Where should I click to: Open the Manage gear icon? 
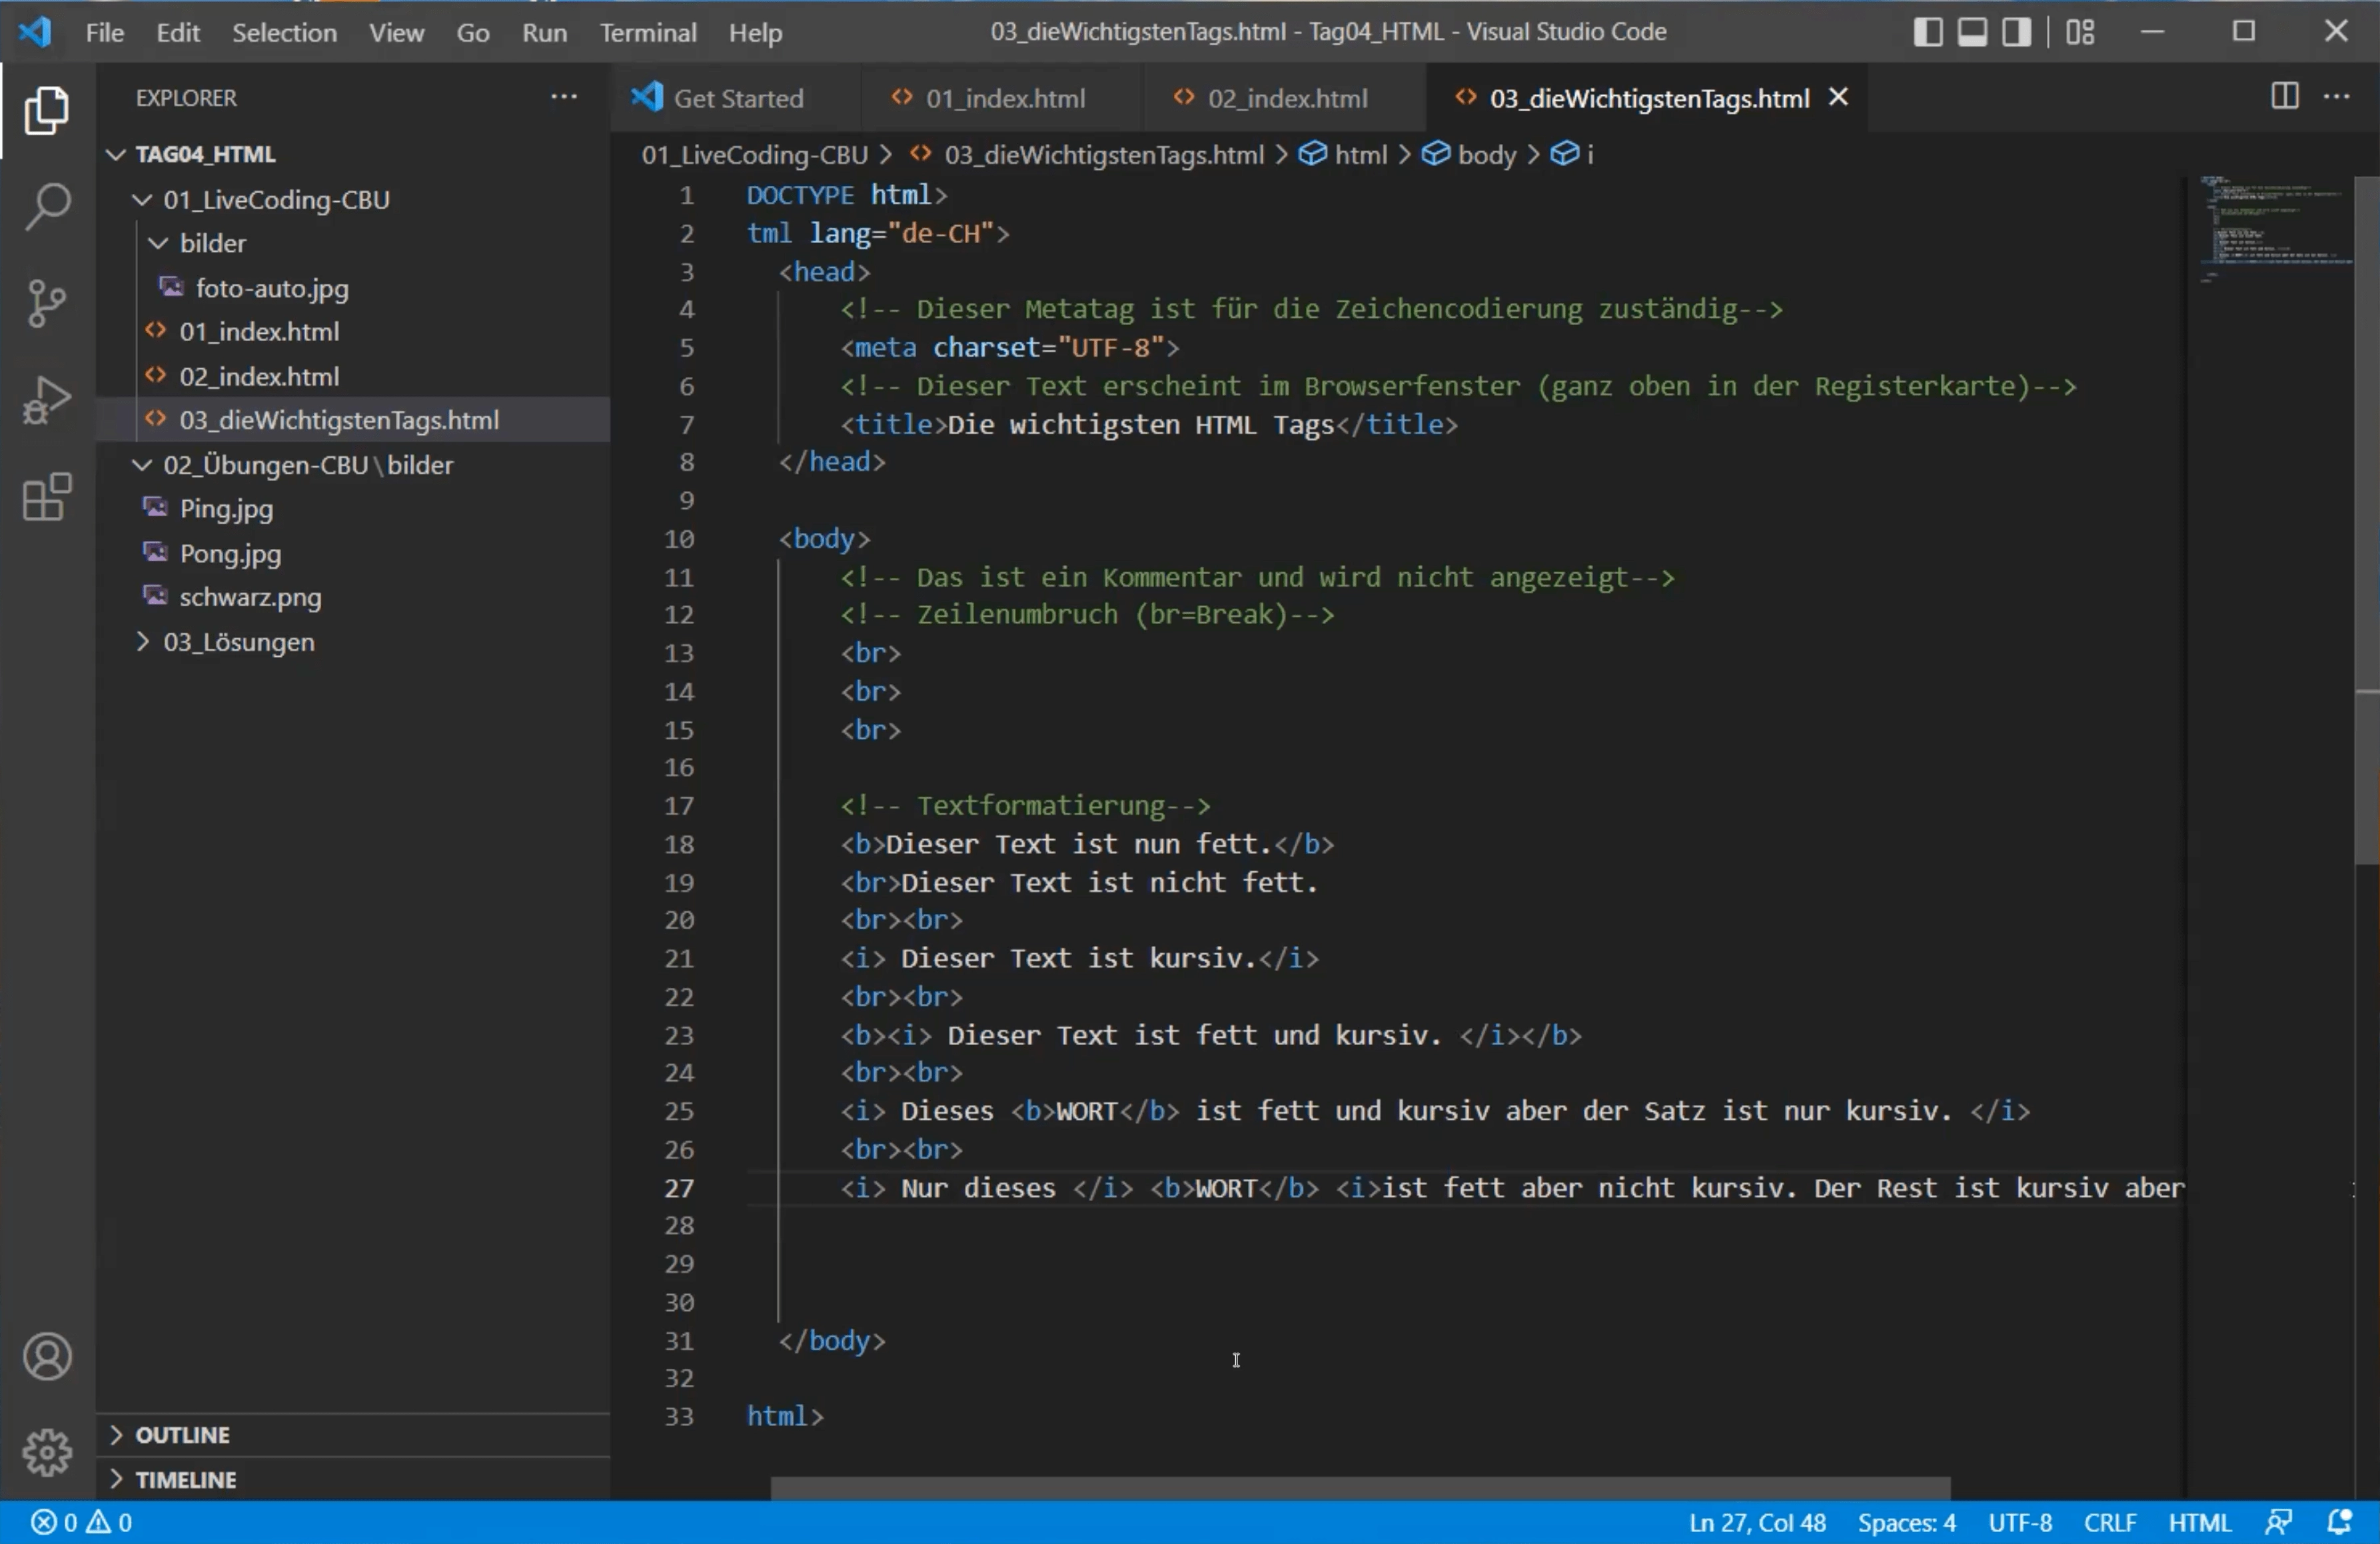click(46, 1452)
